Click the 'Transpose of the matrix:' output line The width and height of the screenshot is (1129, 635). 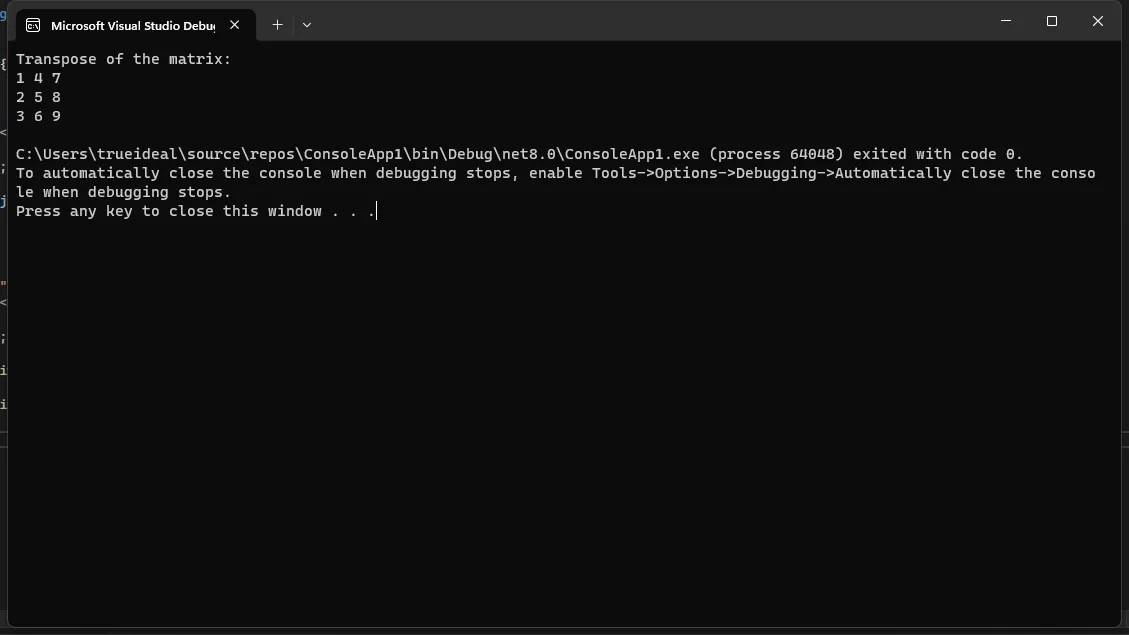[123, 59]
